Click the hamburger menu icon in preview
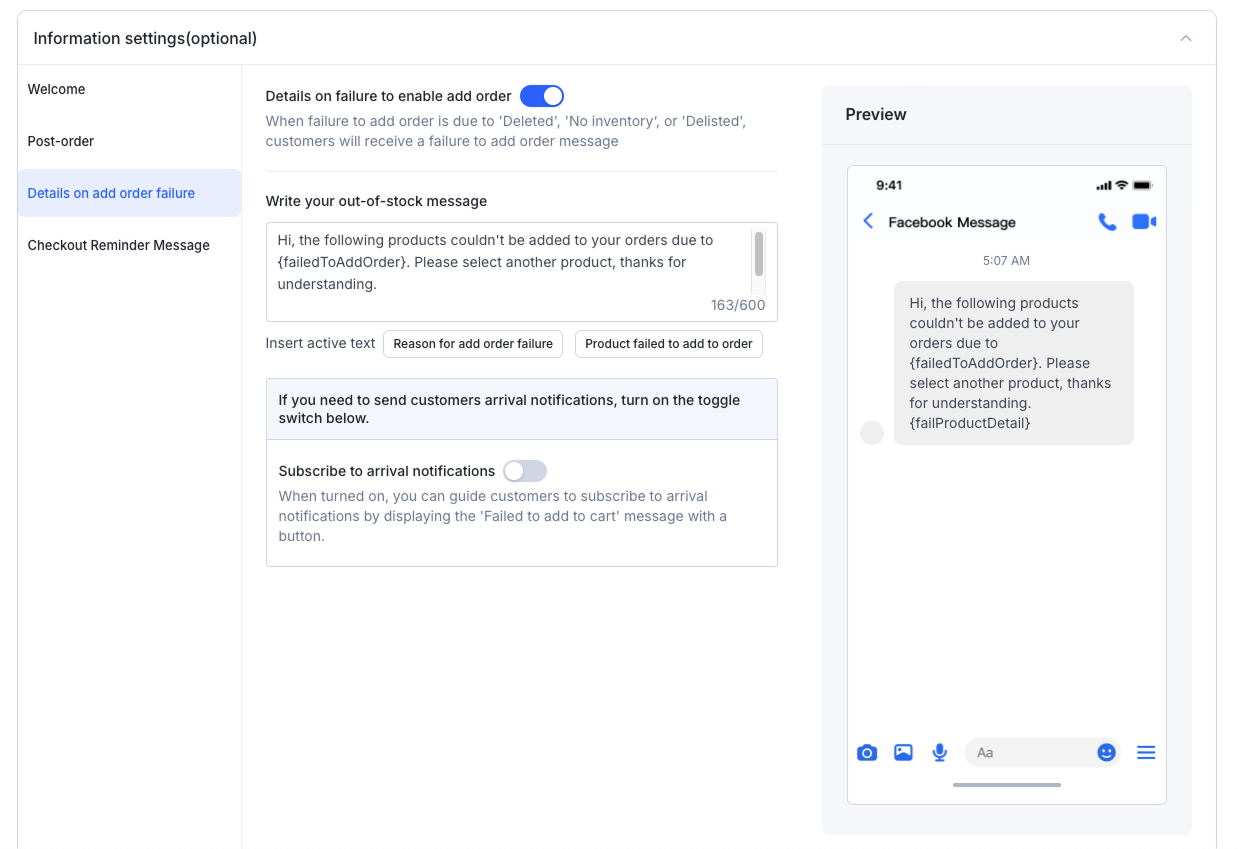 [1146, 753]
